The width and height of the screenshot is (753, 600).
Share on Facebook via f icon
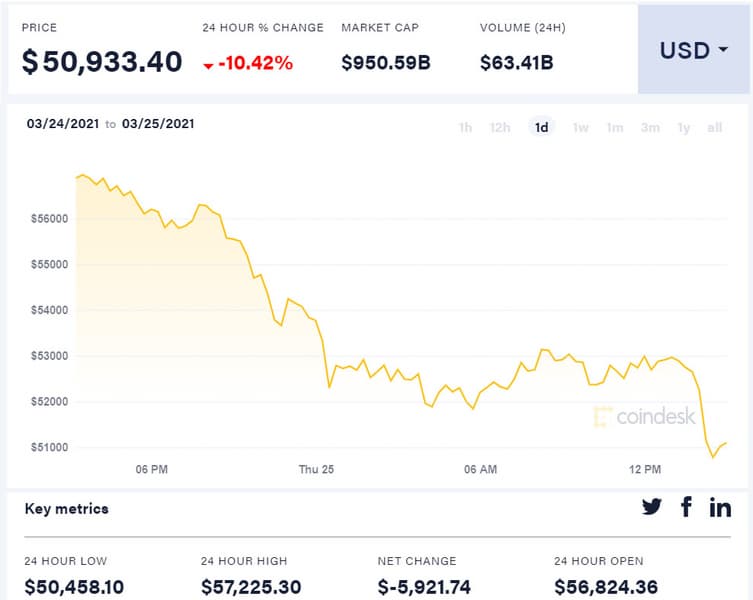(x=686, y=507)
